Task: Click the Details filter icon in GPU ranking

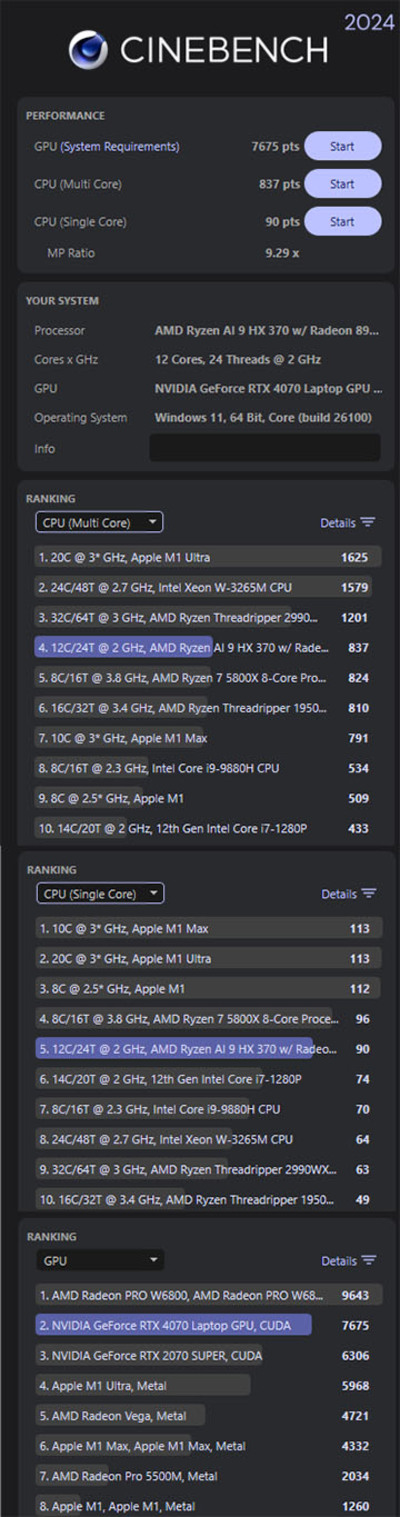Action: coord(369,1260)
